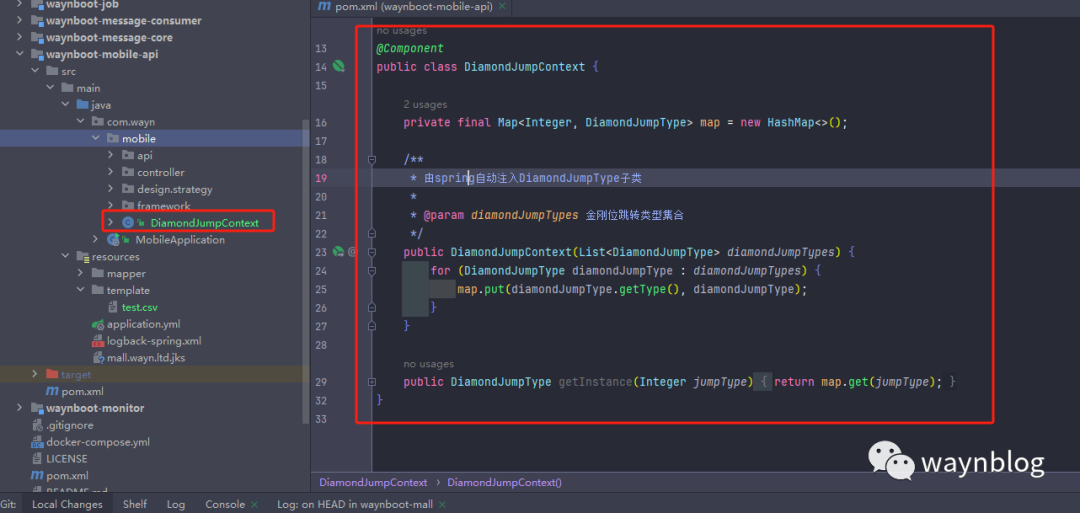This screenshot has height=513, width=1080.
Task: Click the 'no usages' hint above getInstance
Action: tap(428, 364)
